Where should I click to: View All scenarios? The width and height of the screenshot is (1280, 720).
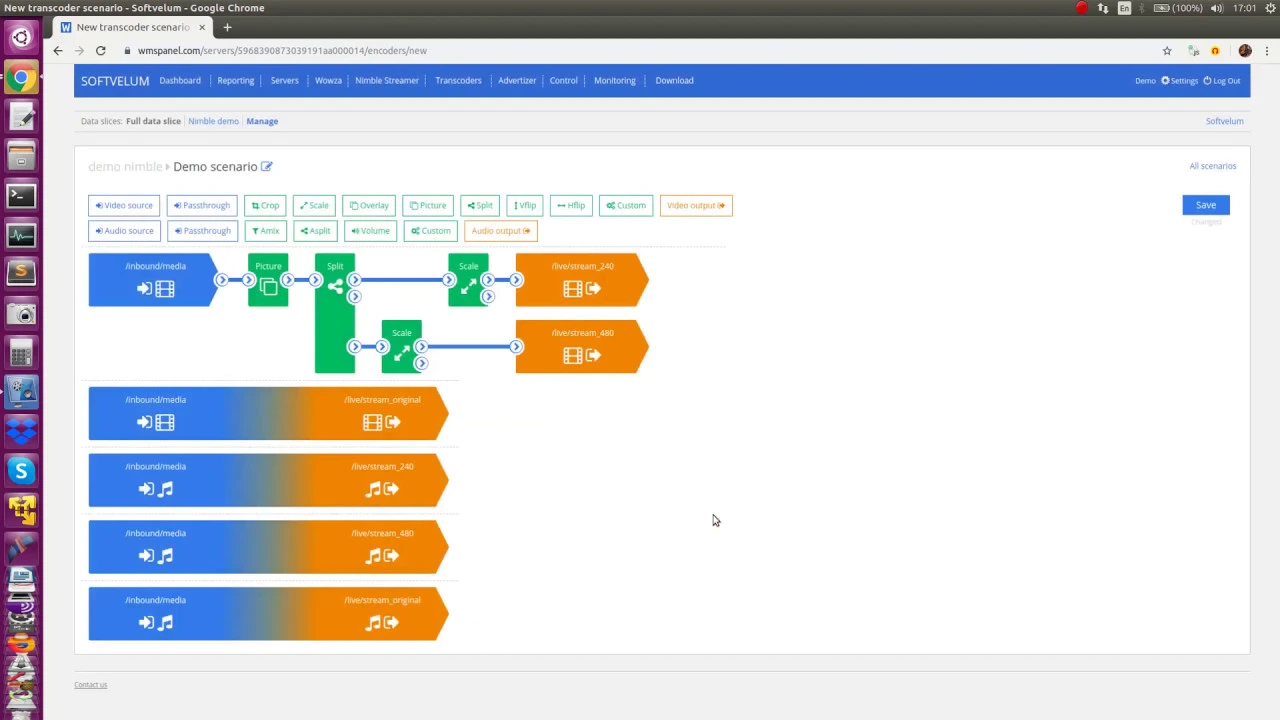1212,166
